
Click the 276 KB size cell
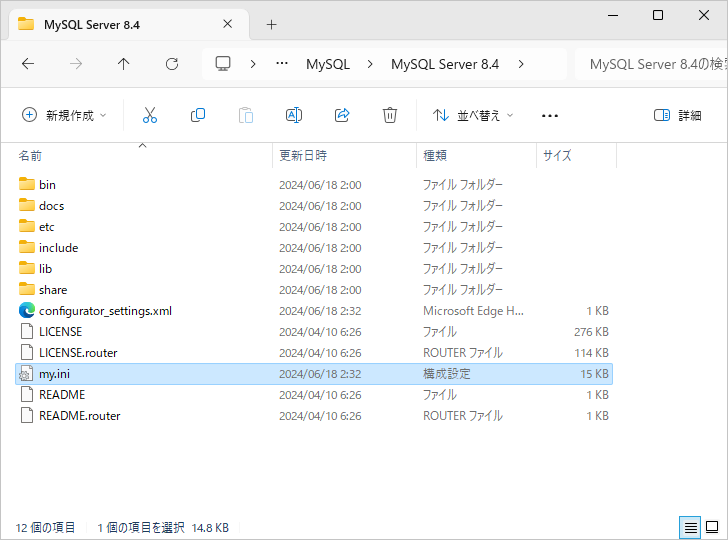pos(591,332)
